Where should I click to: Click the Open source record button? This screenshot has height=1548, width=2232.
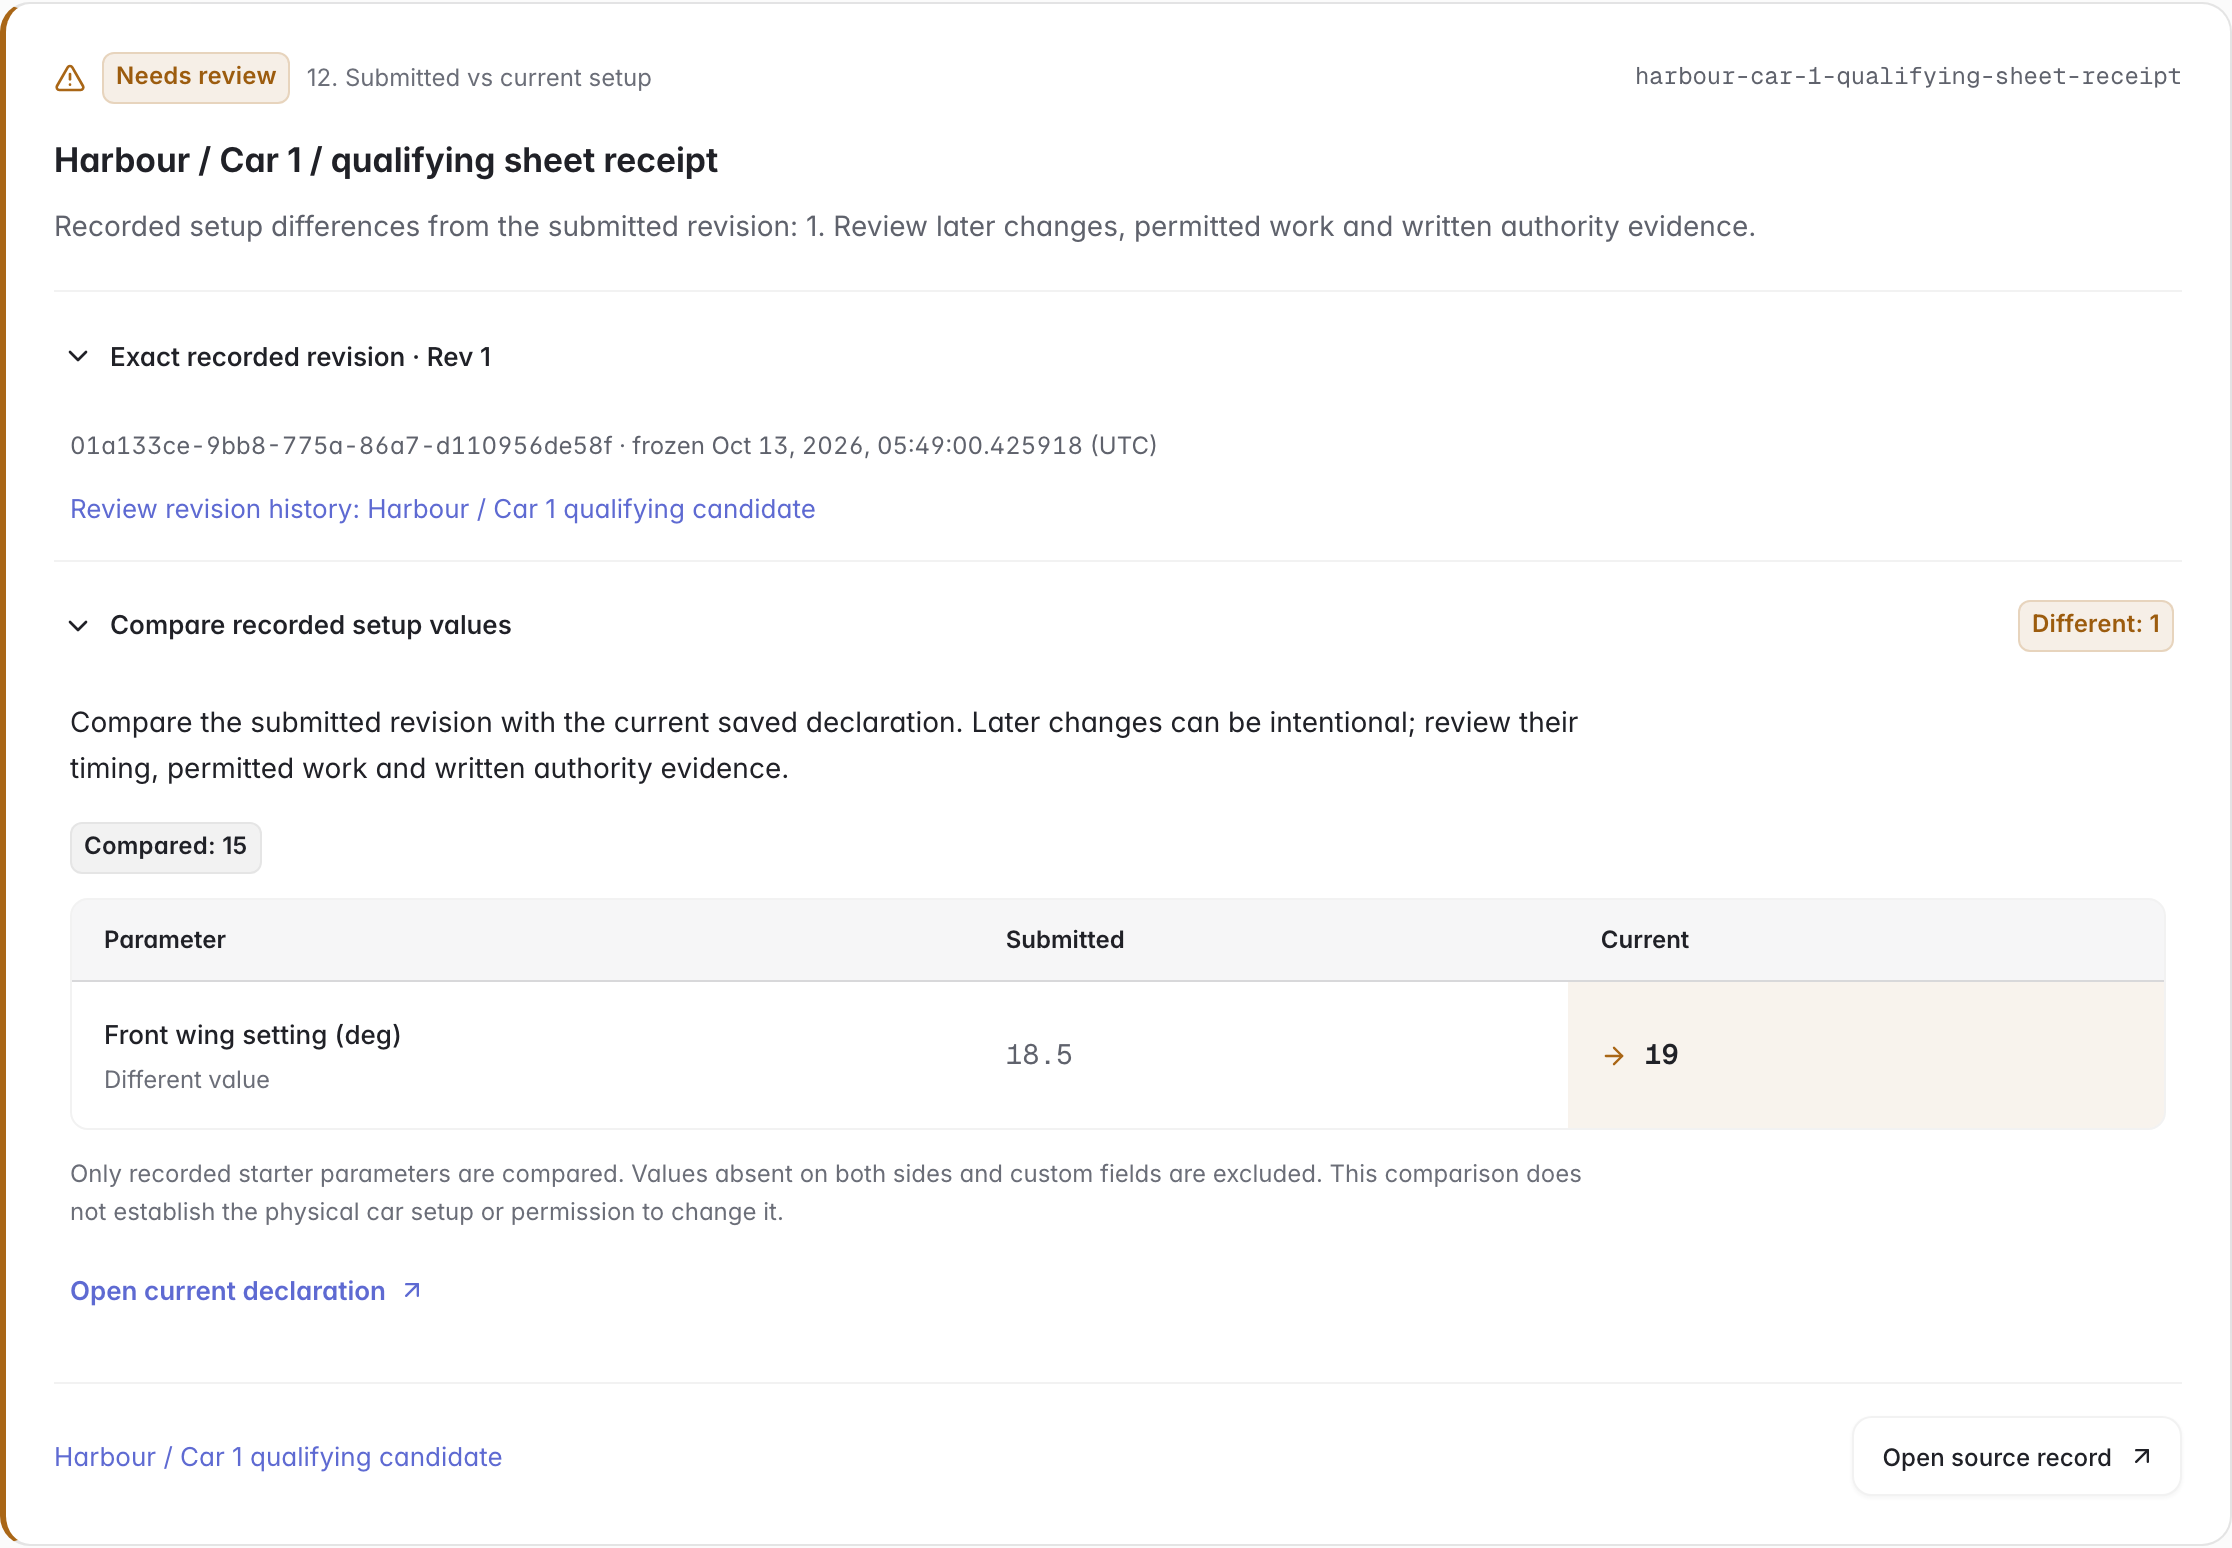coord(2016,1457)
